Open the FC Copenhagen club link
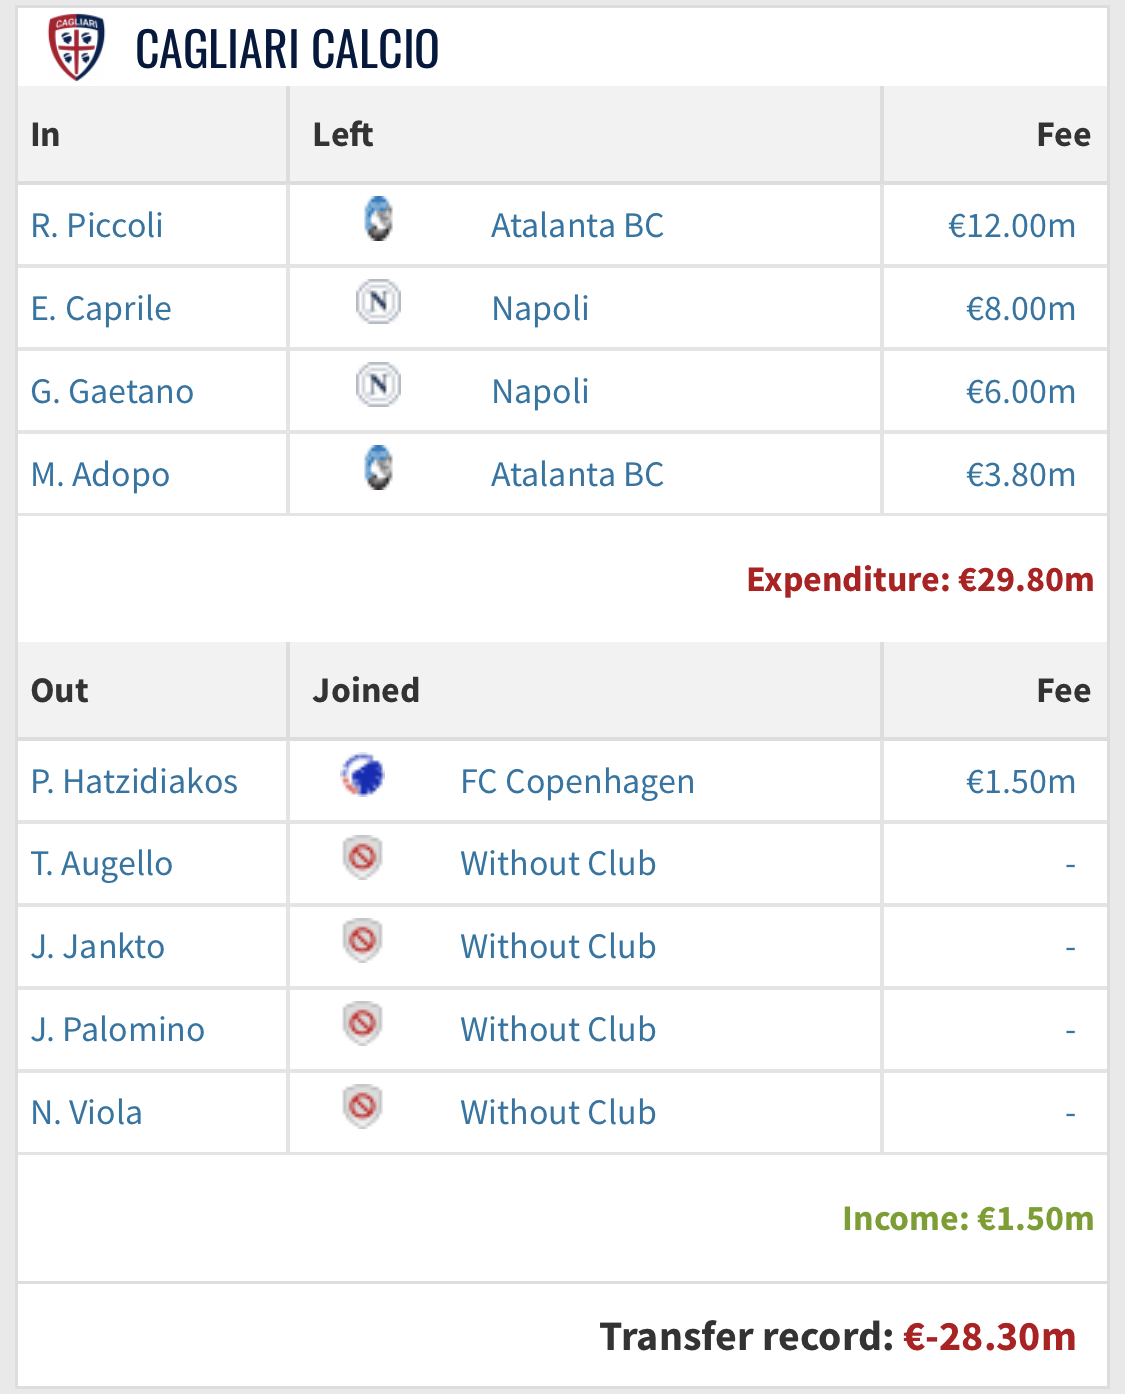The width and height of the screenshot is (1125, 1394). pos(577,782)
